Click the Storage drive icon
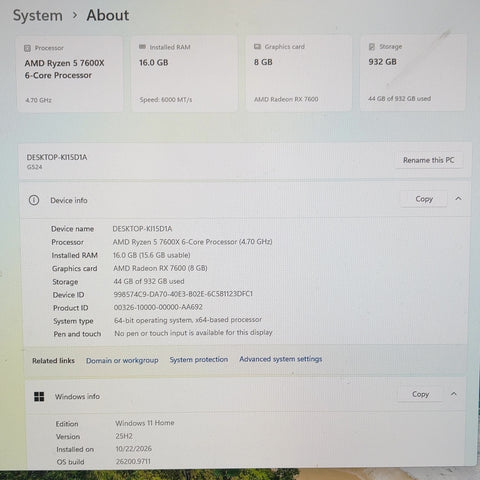480x480 pixels. coord(372,47)
